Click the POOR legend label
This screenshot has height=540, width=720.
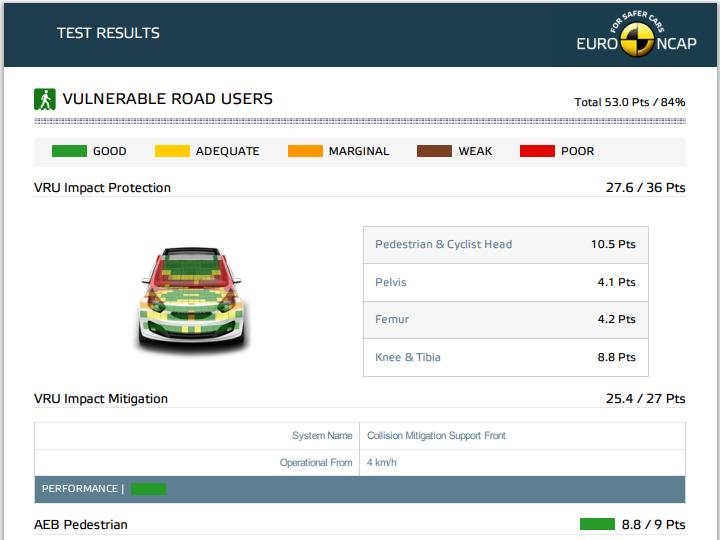pyautogui.click(x=578, y=151)
